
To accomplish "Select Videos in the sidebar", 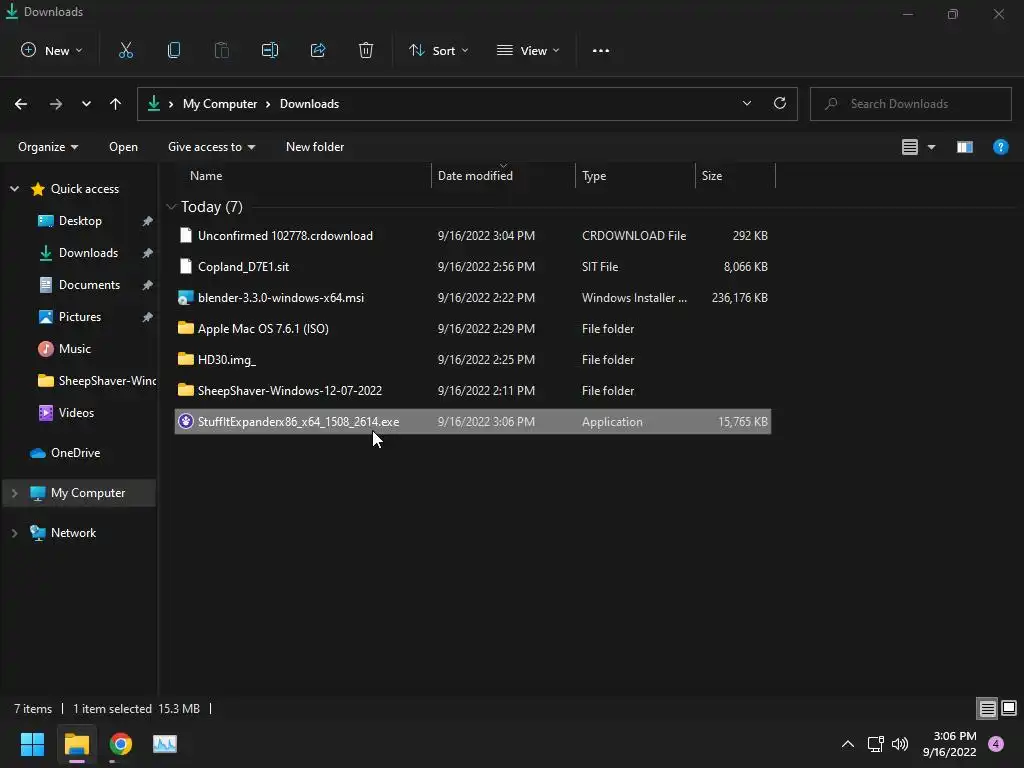I will (76, 413).
